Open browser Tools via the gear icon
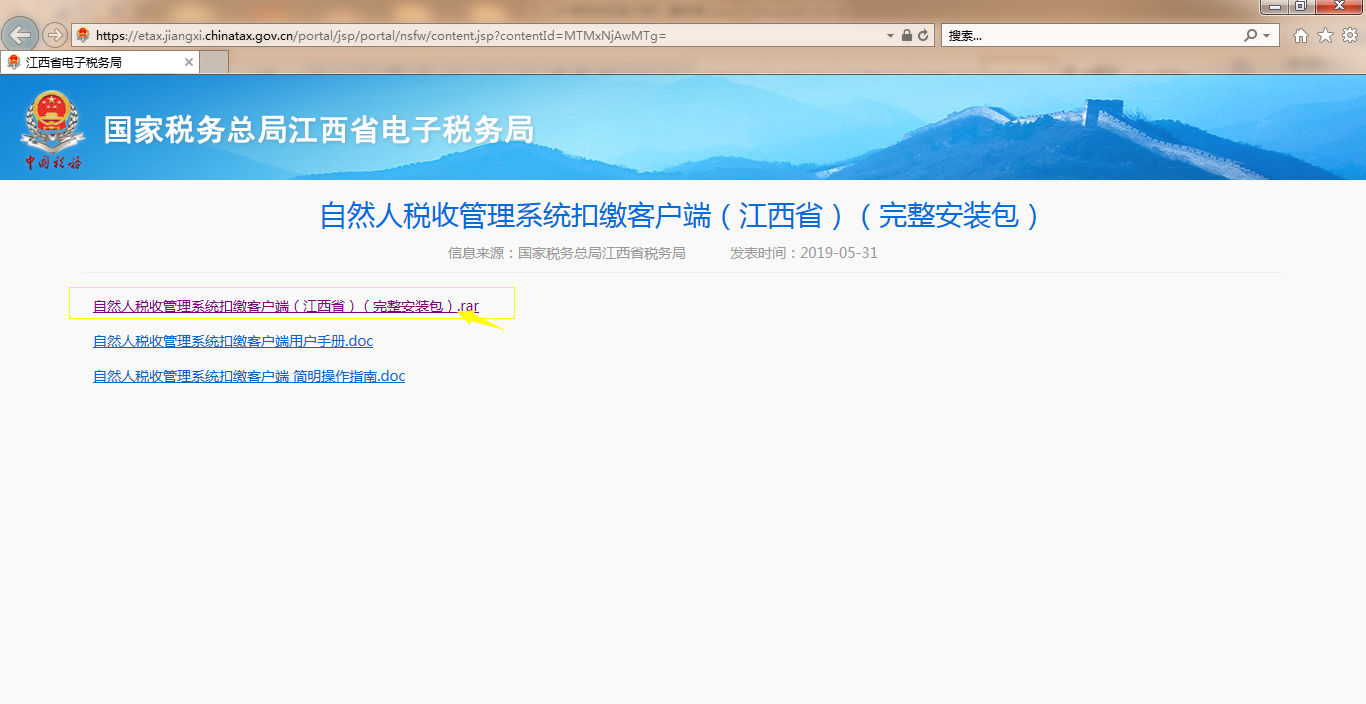 point(1352,33)
